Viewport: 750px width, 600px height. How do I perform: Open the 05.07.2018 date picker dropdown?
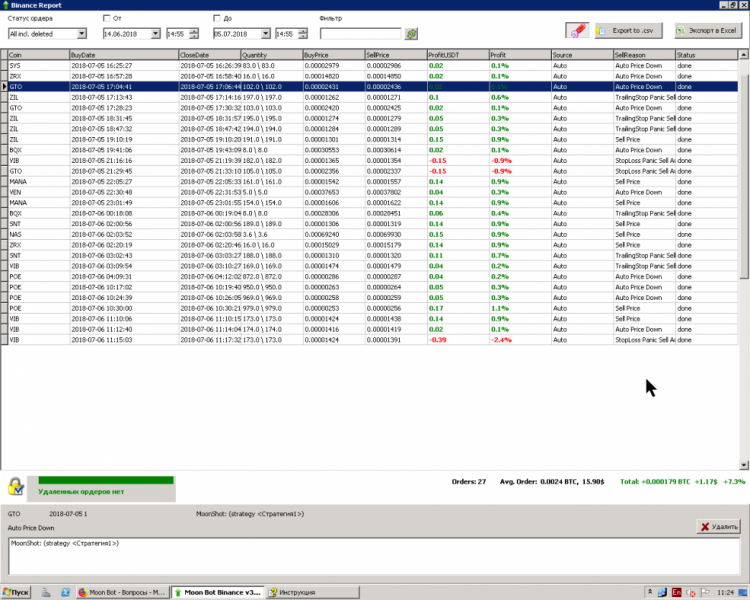point(265,34)
